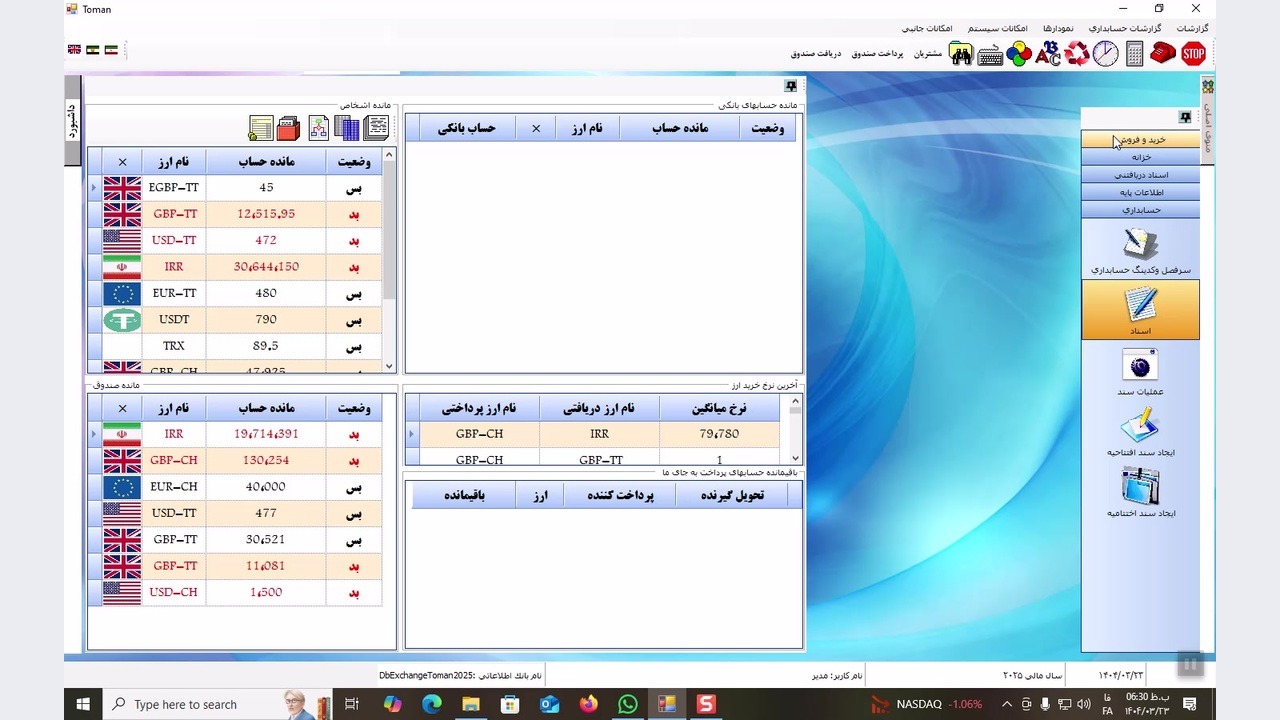Open WhatsApp from the Windows taskbar
The image size is (1280, 720).
pyautogui.click(x=627, y=704)
